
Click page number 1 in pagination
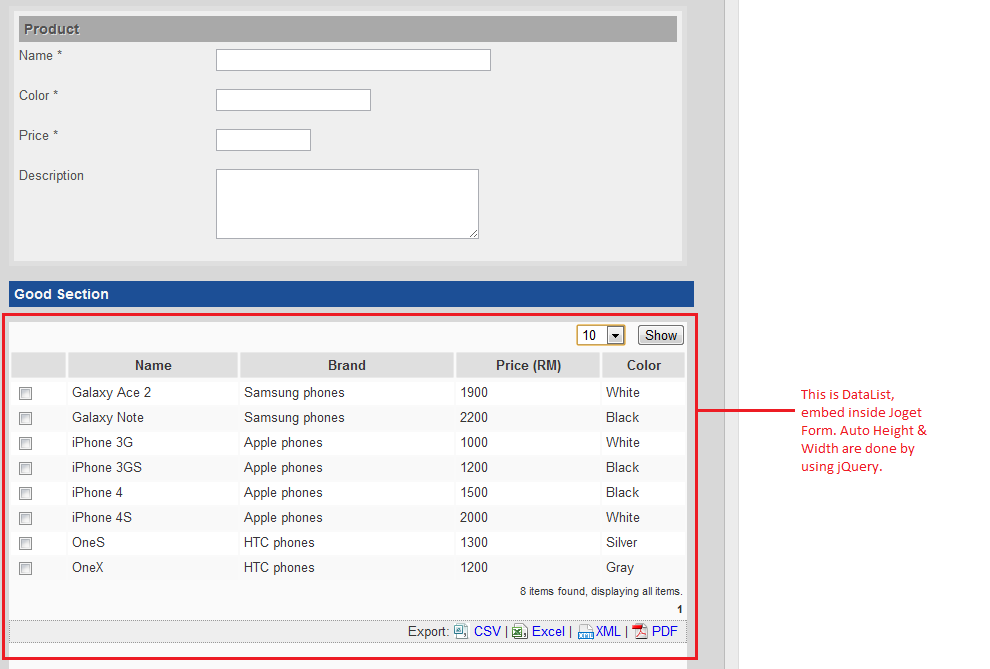click(679, 609)
